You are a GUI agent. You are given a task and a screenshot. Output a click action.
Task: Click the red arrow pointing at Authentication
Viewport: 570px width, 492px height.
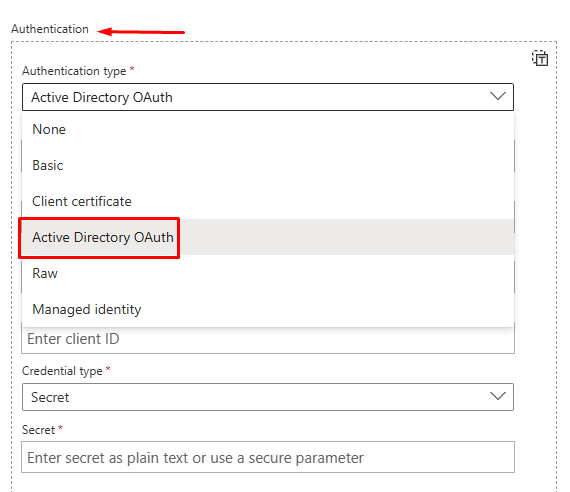coord(141,32)
